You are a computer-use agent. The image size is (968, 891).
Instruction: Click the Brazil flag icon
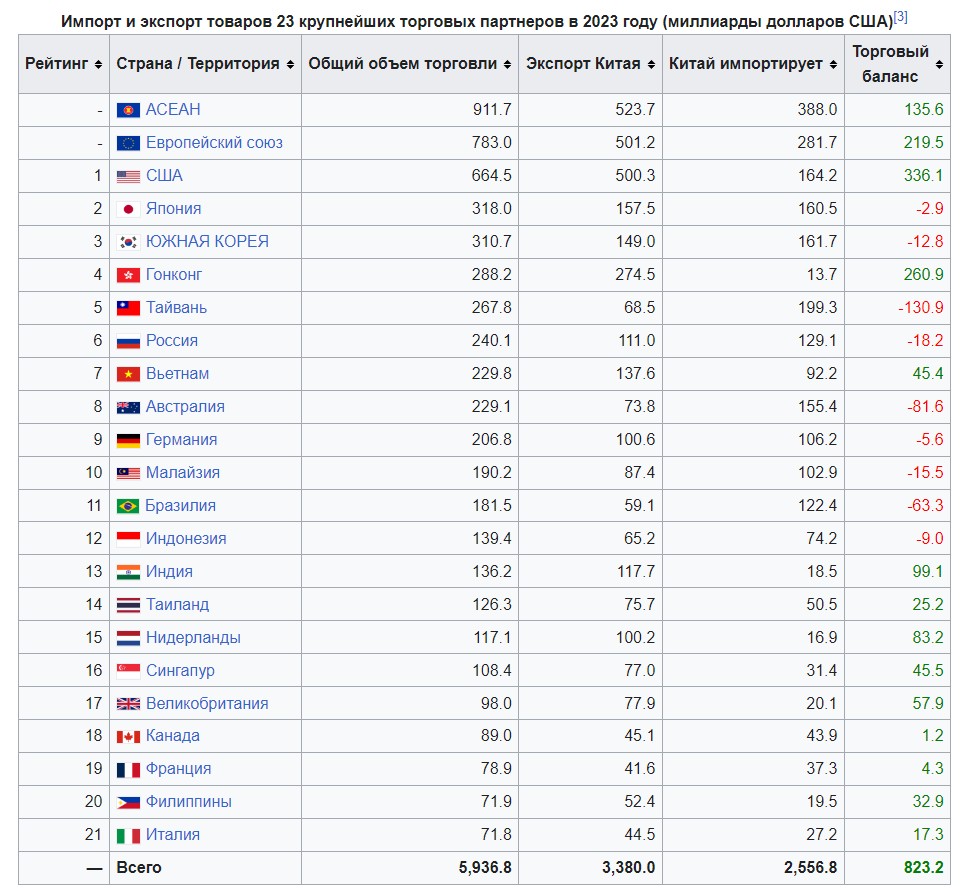tap(128, 506)
